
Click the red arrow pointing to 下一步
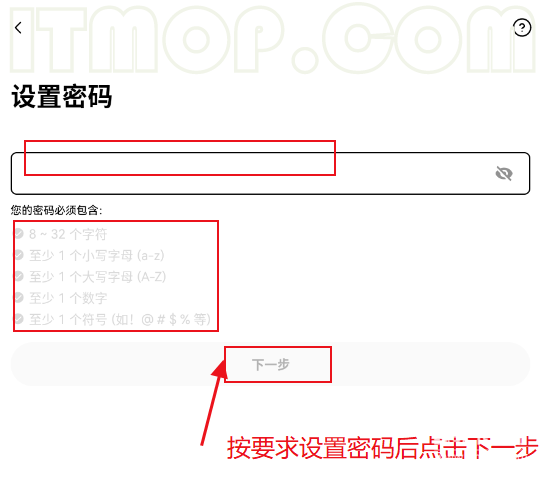tap(214, 403)
